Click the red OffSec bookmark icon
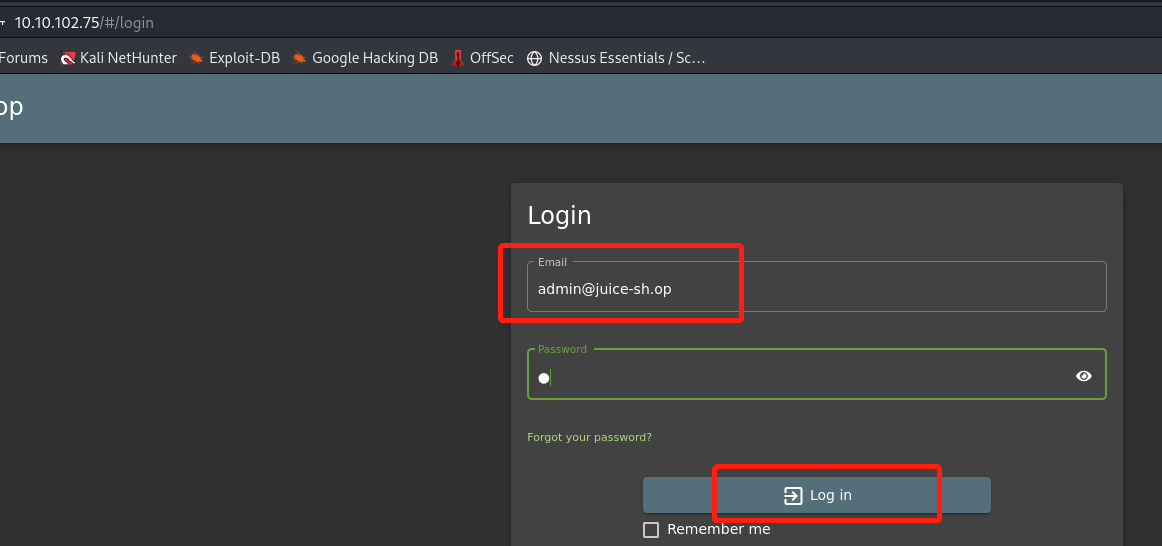The image size is (1162, 546). point(457,58)
